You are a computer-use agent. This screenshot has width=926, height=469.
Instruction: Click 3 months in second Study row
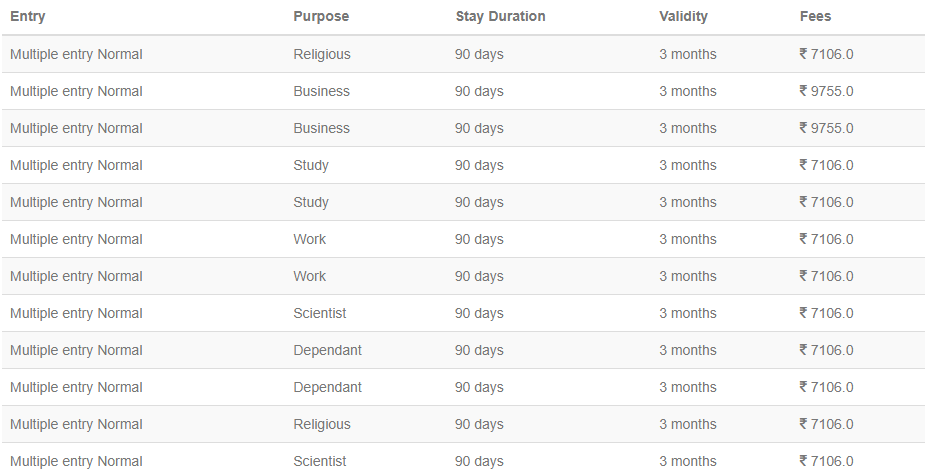[687, 203]
